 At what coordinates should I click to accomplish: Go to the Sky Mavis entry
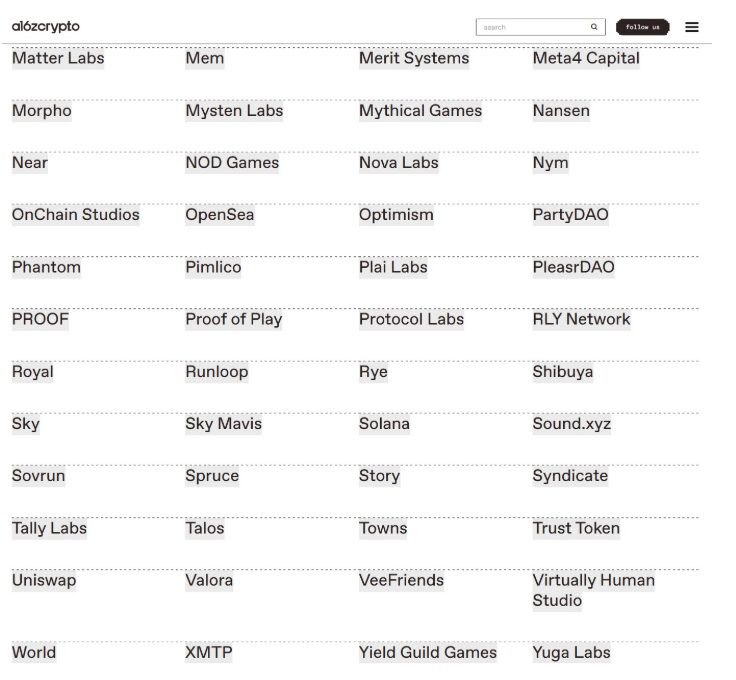(223, 424)
